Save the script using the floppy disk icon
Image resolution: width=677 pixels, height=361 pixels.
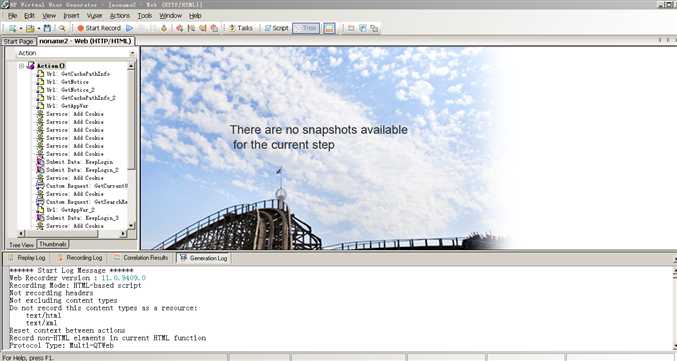pyautogui.click(x=47, y=28)
